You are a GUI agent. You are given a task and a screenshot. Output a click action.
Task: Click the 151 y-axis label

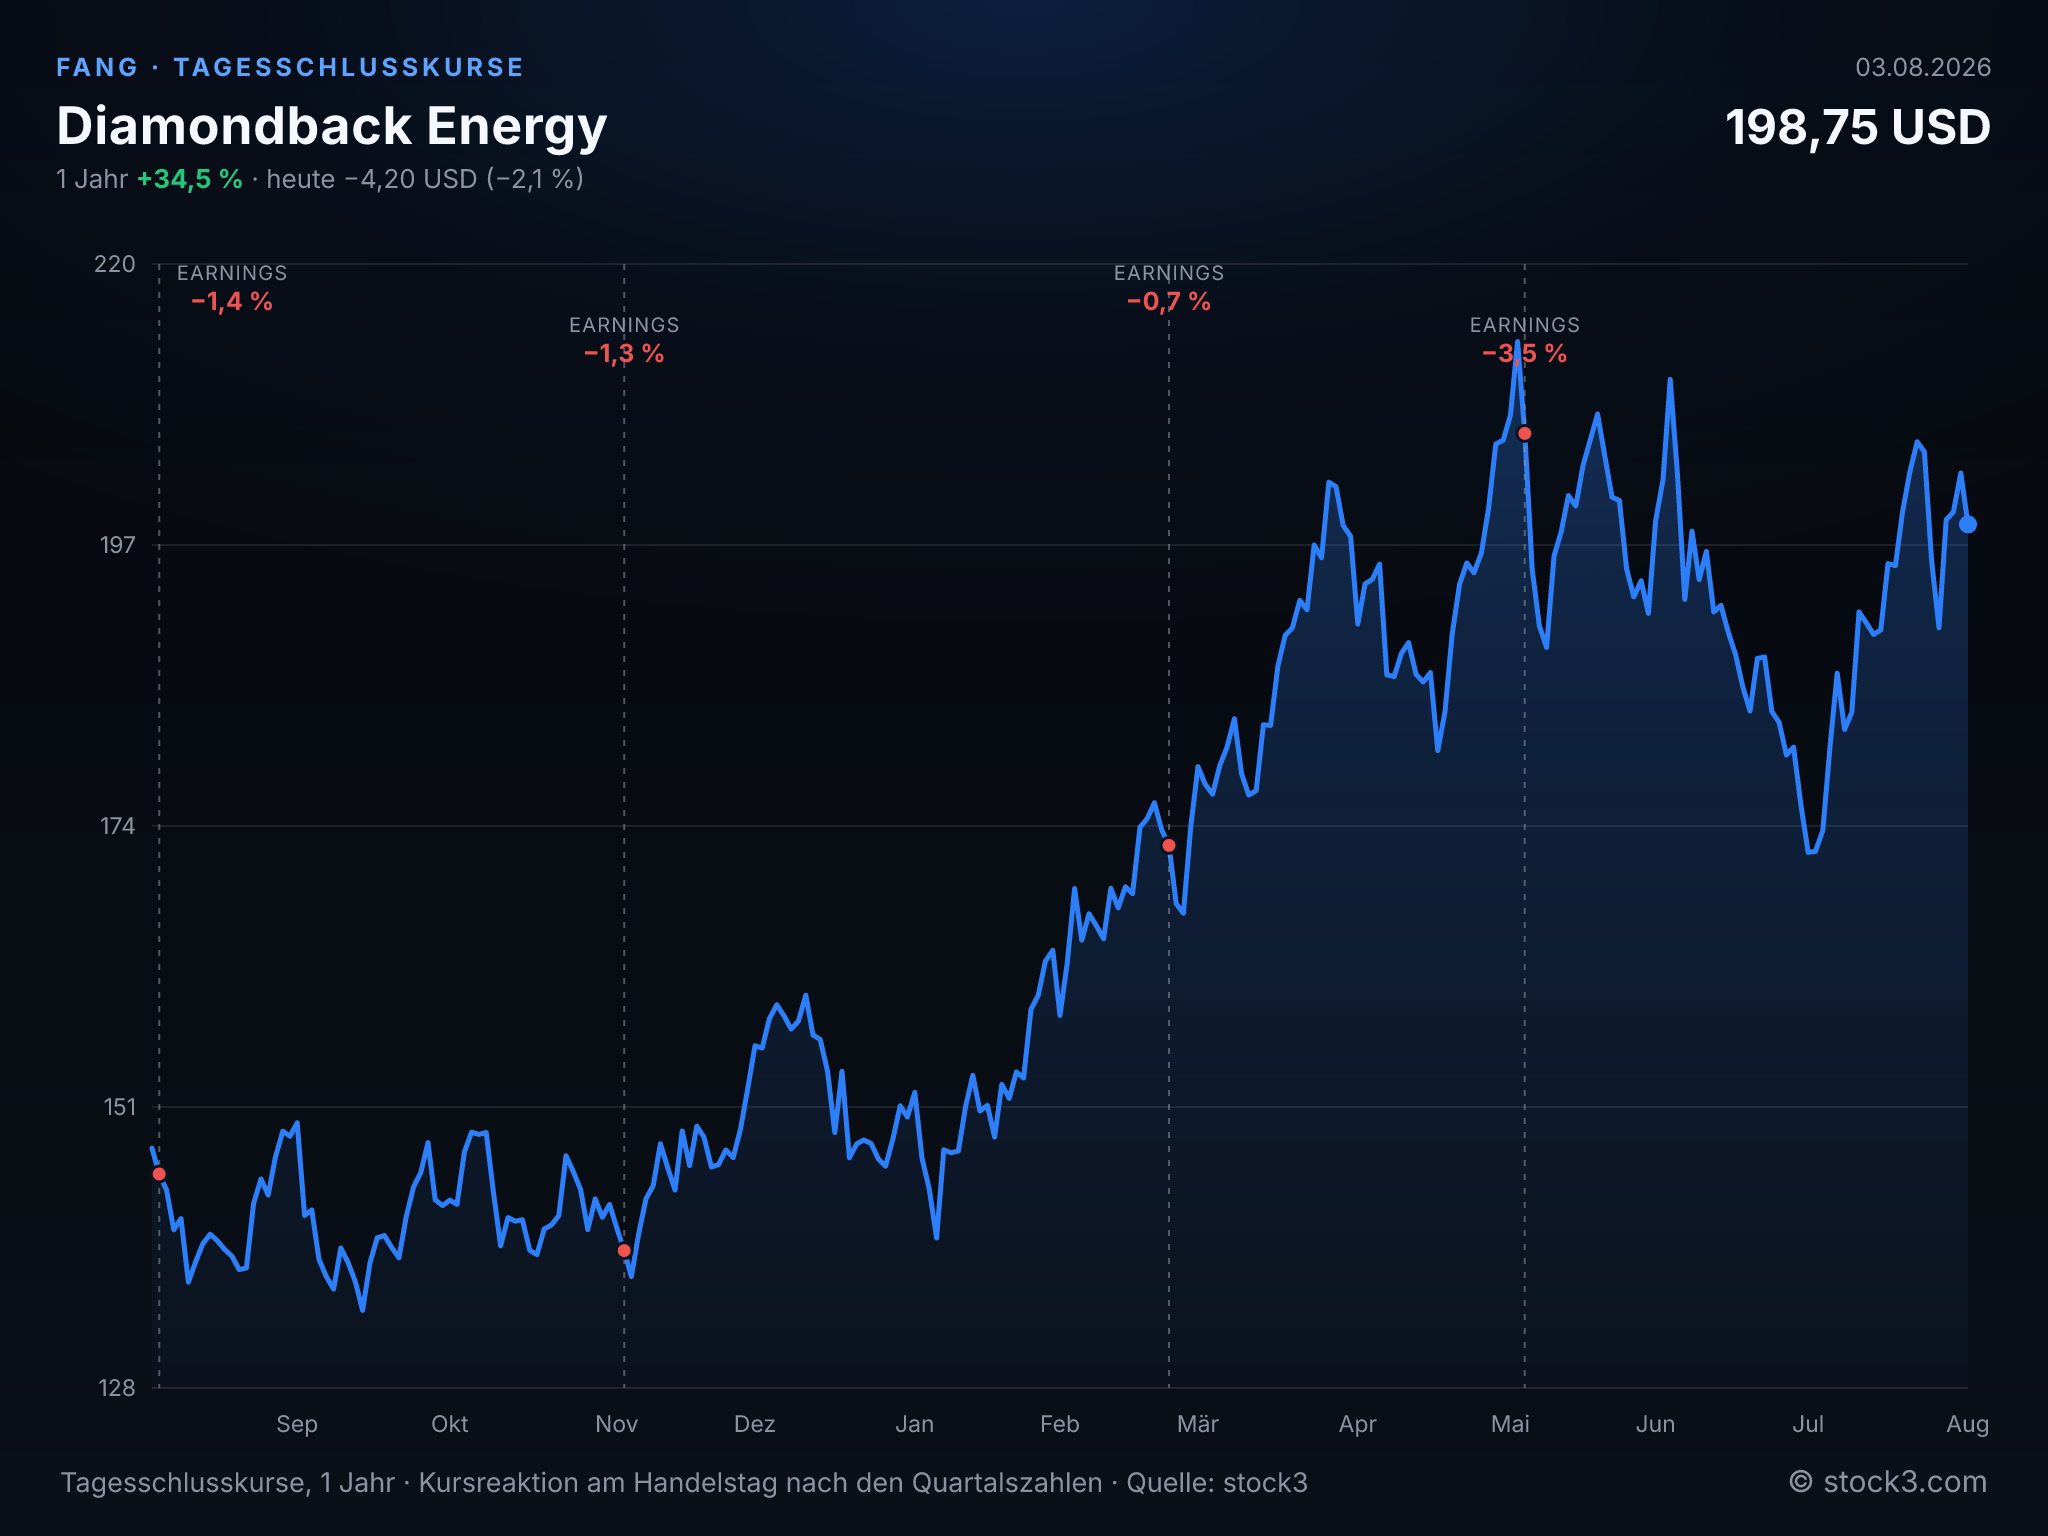pos(119,1107)
